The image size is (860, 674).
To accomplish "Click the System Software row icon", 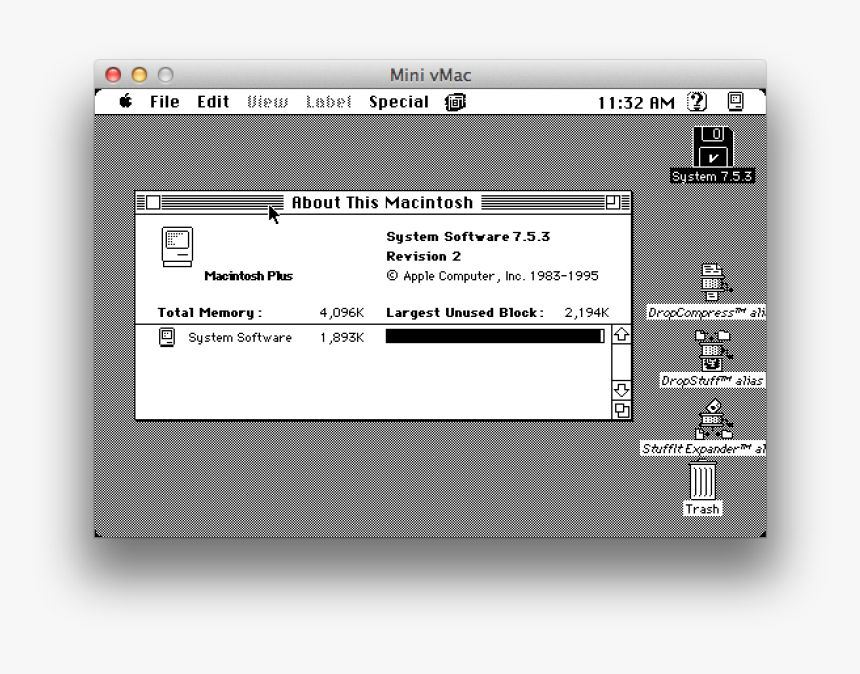I will click(x=167, y=337).
